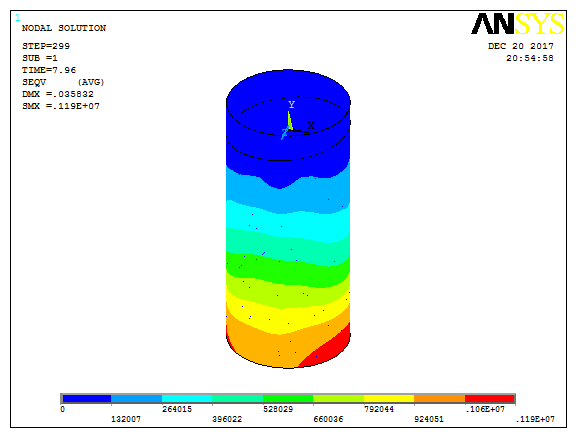Select the cyan legend swatch
Viewport: 584px width, 438px height.
187,399
